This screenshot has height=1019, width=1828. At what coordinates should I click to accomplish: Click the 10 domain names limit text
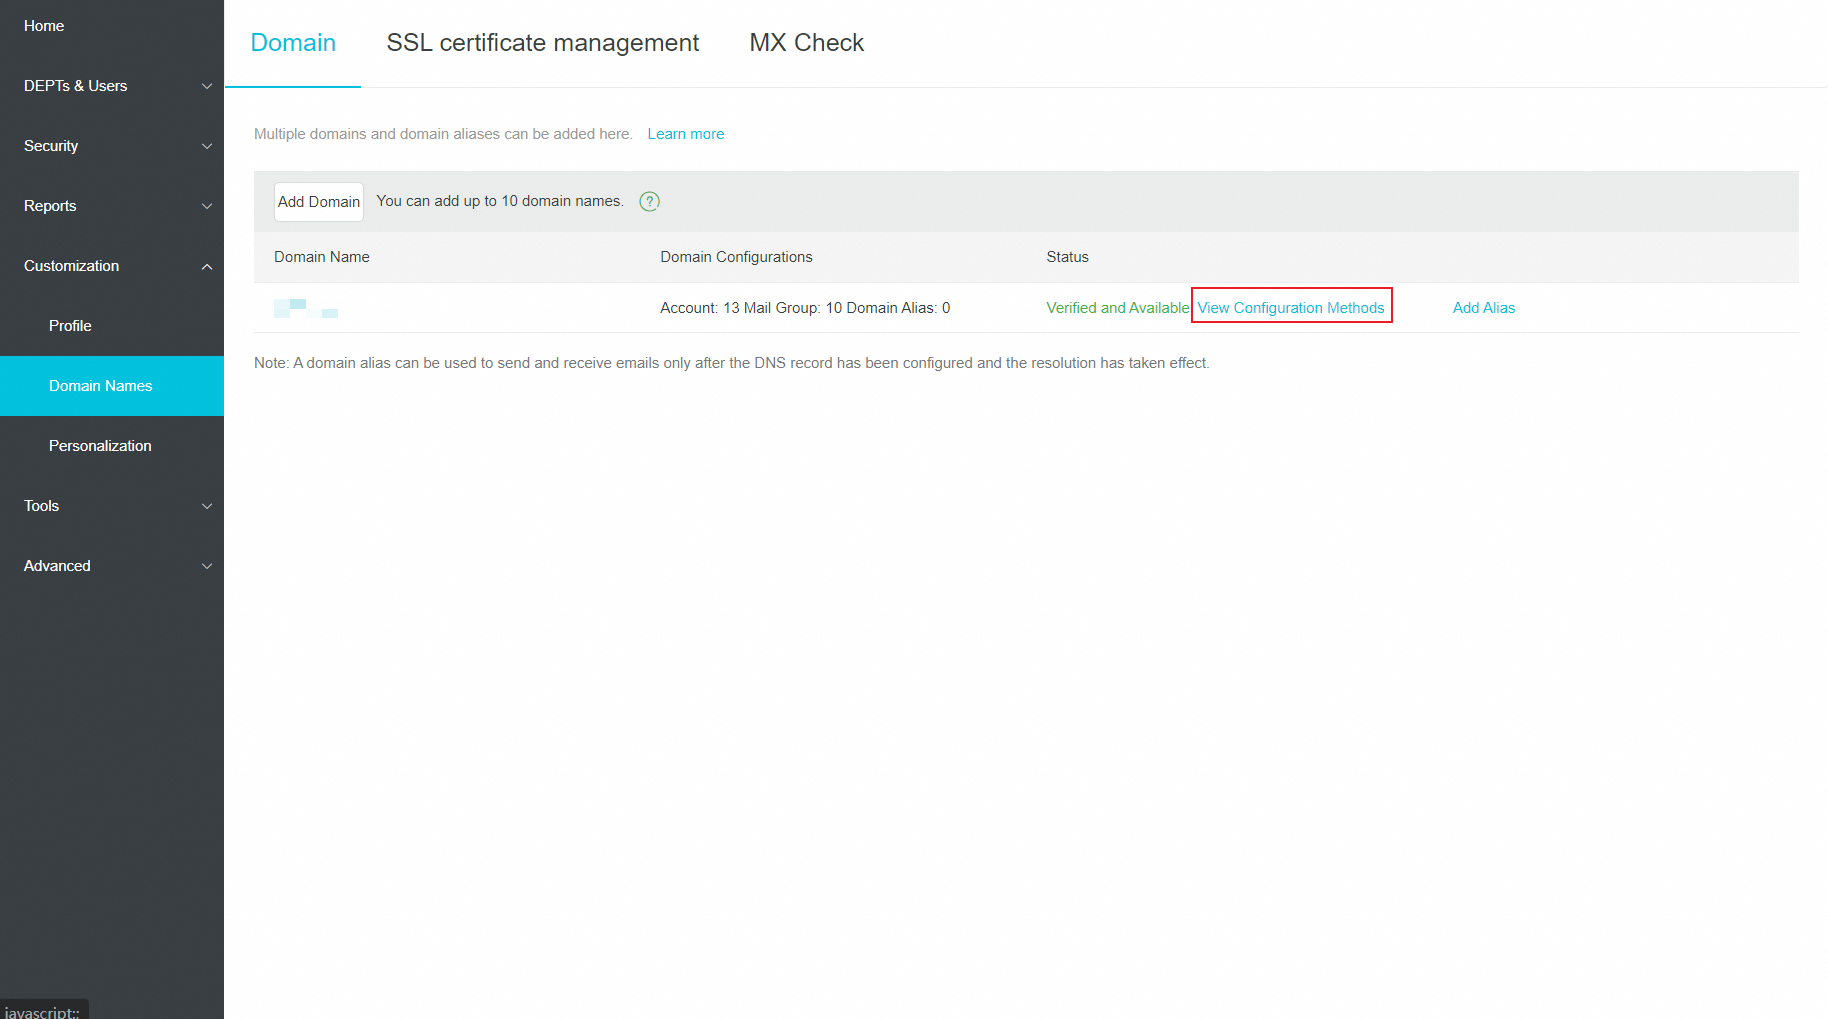pyautogui.click(x=500, y=201)
